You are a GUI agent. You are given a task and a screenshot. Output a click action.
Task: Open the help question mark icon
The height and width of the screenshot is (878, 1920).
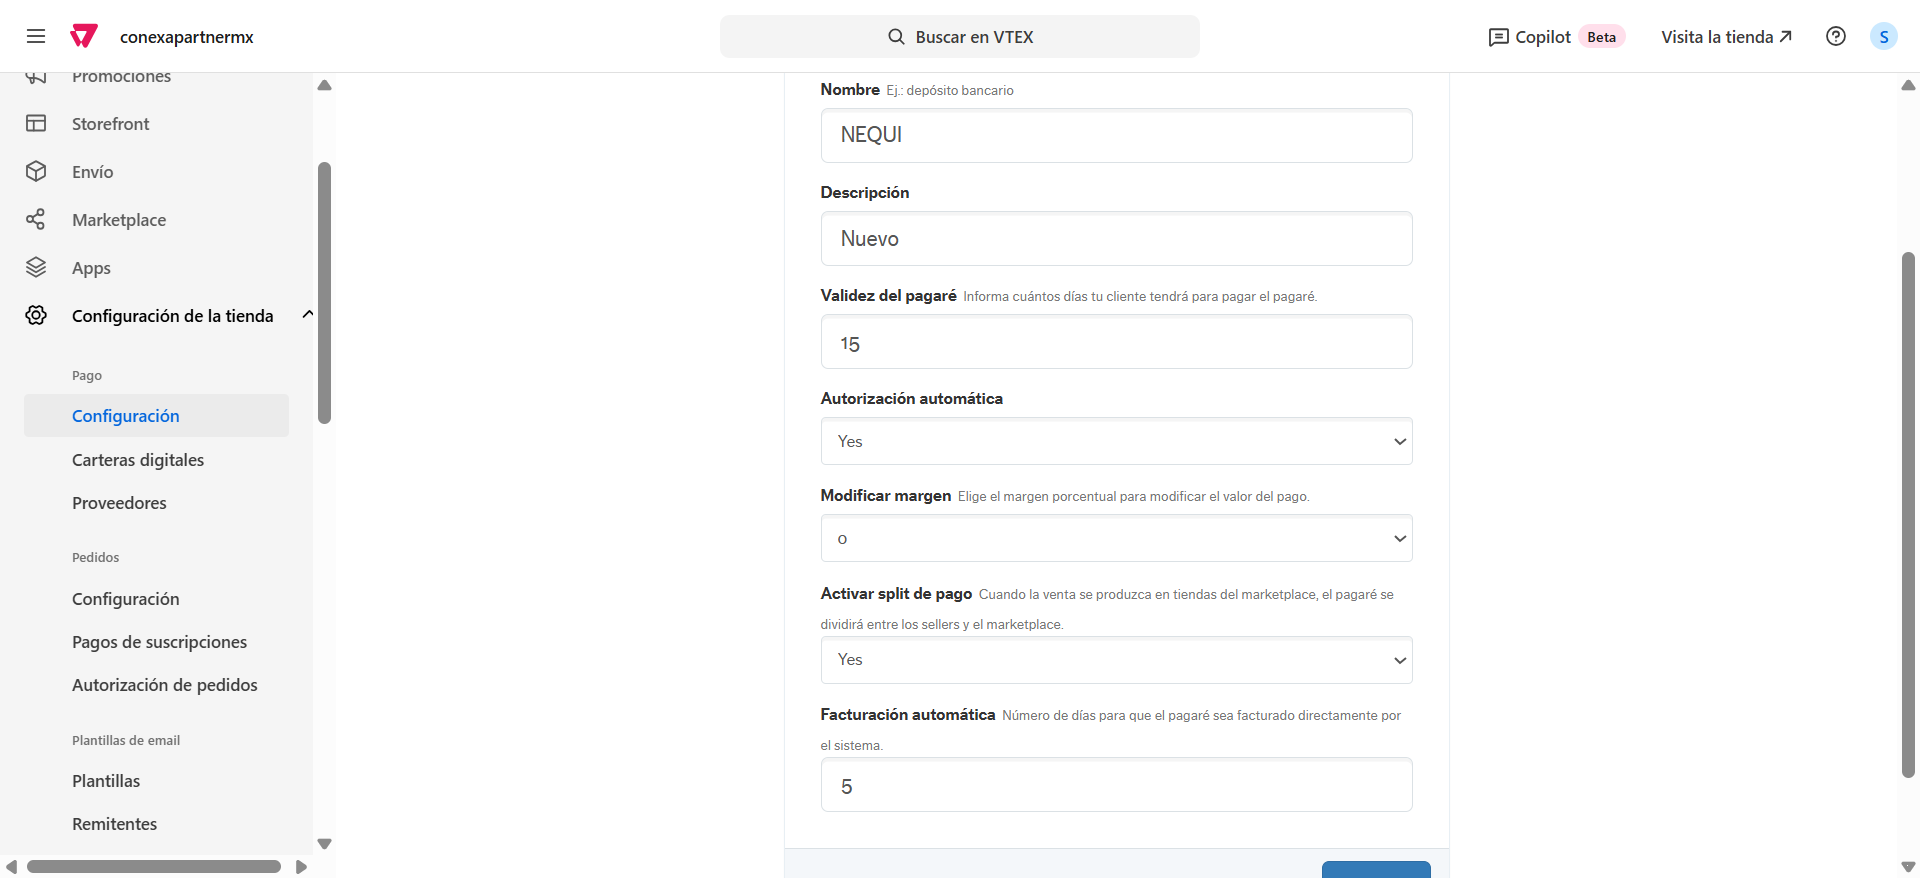click(1835, 37)
